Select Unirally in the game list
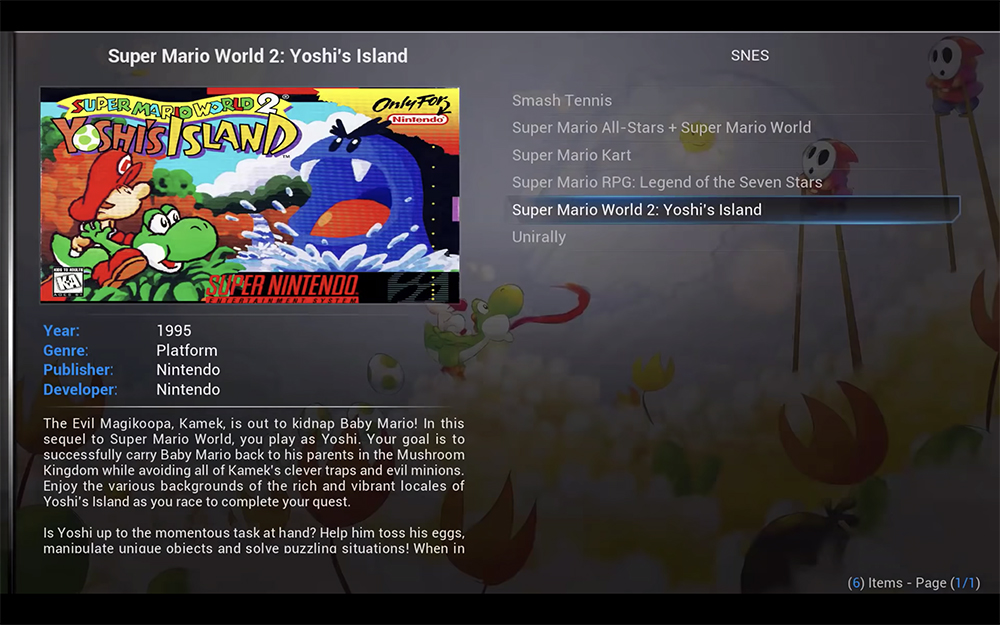Viewport: 1000px width, 625px height. pyautogui.click(x=539, y=237)
